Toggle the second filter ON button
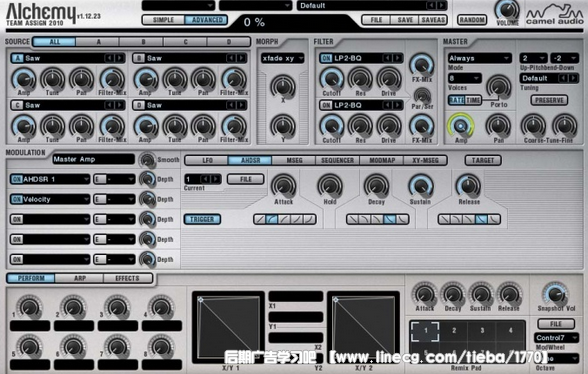Image resolution: width=588 pixels, height=374 pixels. point(326,105)
